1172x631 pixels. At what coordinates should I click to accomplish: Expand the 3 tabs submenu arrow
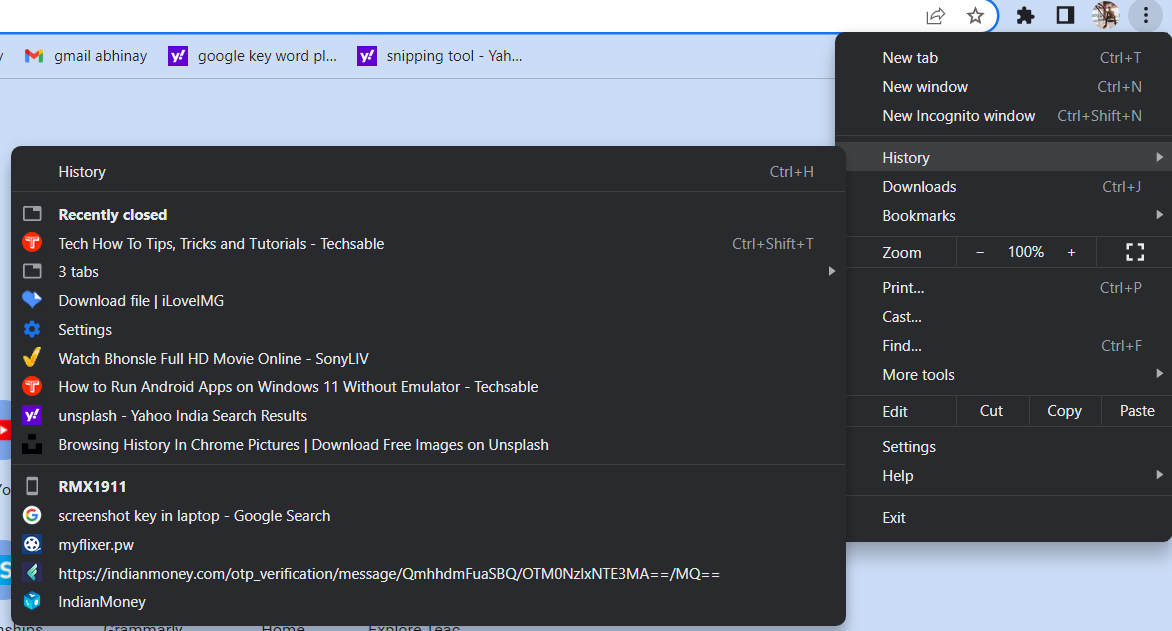pyautogui.click(x=831, y=271)
